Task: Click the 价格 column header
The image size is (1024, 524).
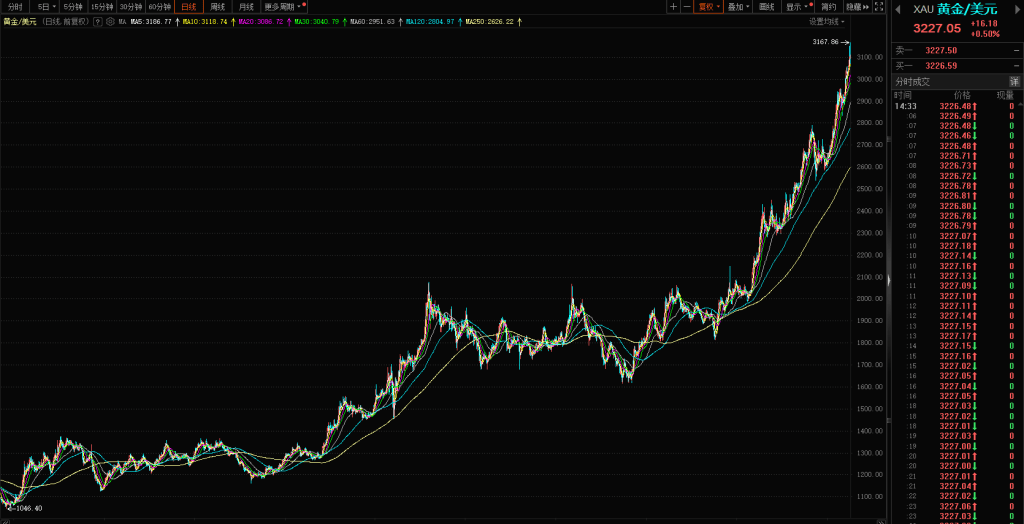Action: pos(962,95)
